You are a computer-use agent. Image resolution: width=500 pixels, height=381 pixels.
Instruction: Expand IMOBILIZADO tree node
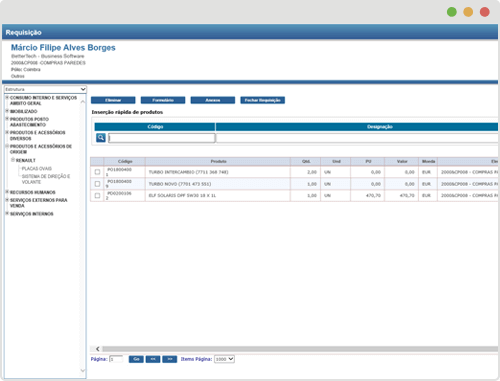[7, 111]
